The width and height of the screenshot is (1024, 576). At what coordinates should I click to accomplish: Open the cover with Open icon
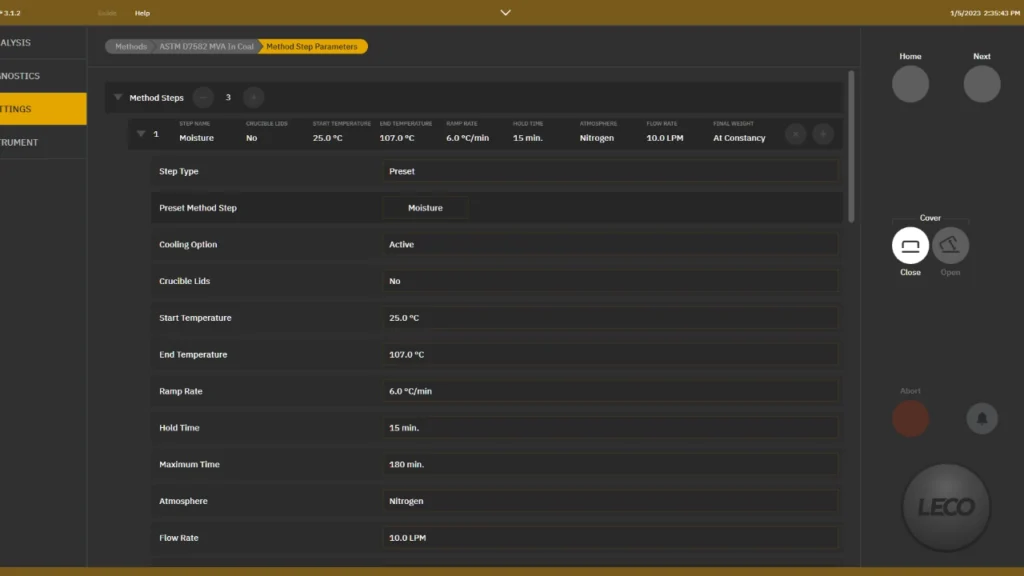click(x=950, y=246)
